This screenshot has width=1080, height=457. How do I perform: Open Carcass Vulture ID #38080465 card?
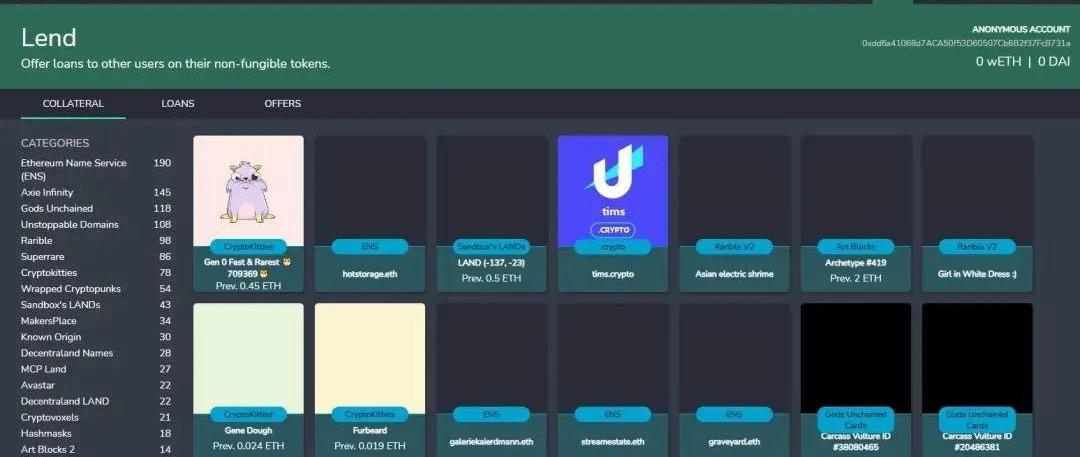[856, 380]
